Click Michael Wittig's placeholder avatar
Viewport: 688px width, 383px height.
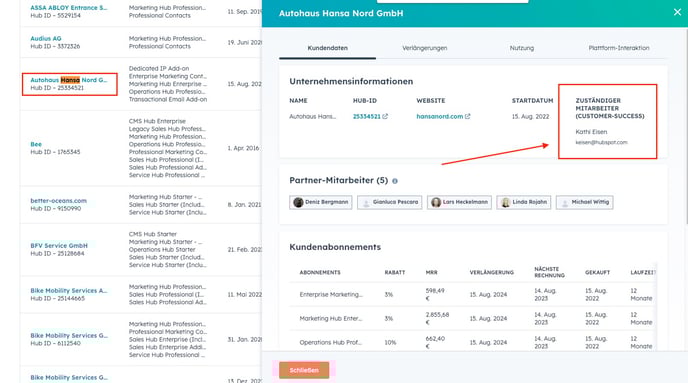pyautogui.click(x=565, y=202)
